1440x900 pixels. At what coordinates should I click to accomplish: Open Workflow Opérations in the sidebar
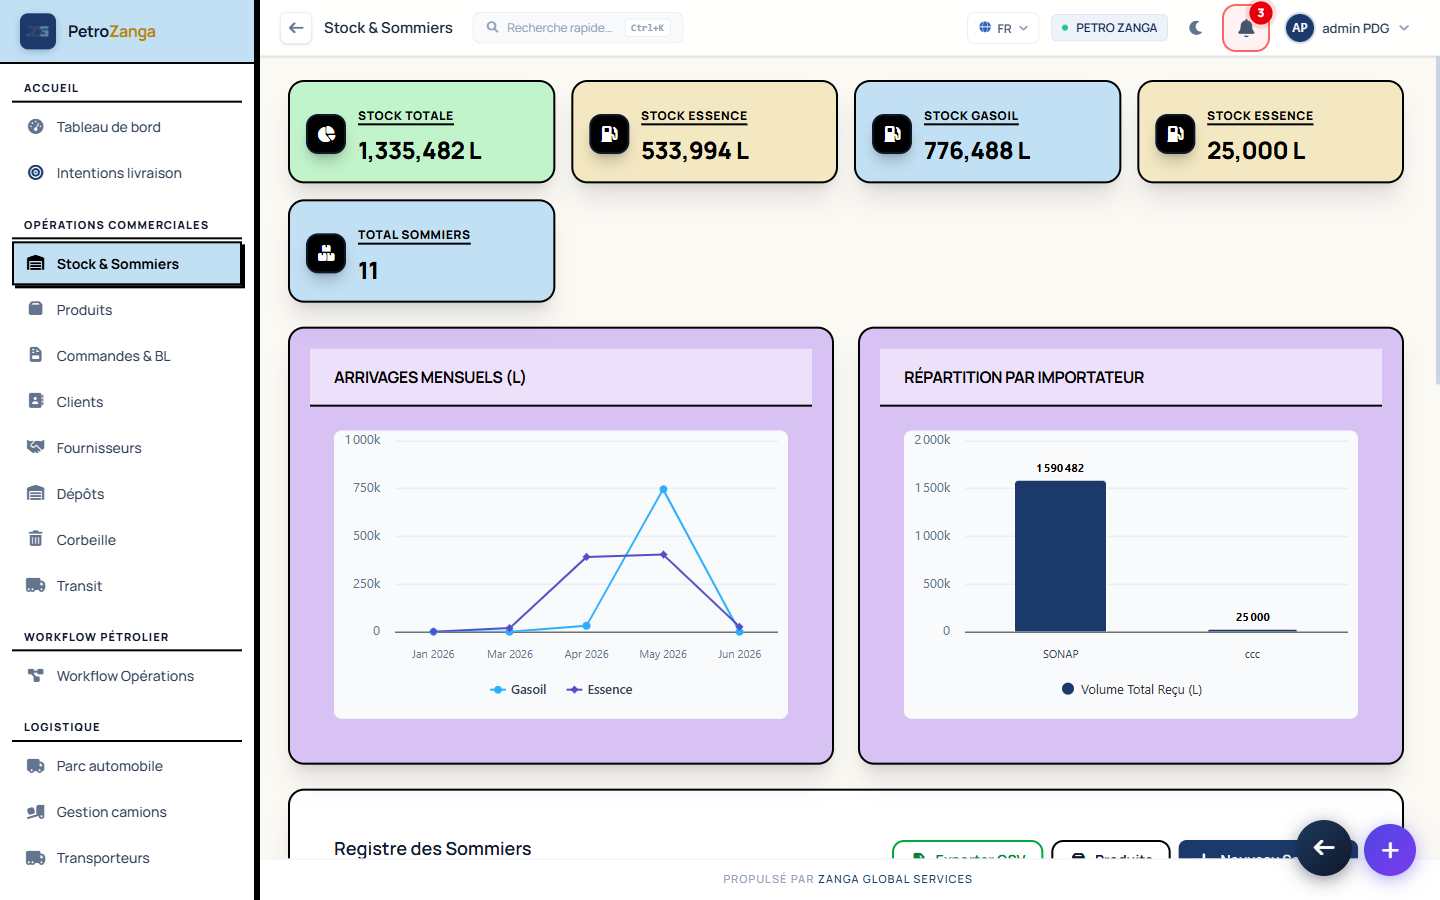[127, 676]
